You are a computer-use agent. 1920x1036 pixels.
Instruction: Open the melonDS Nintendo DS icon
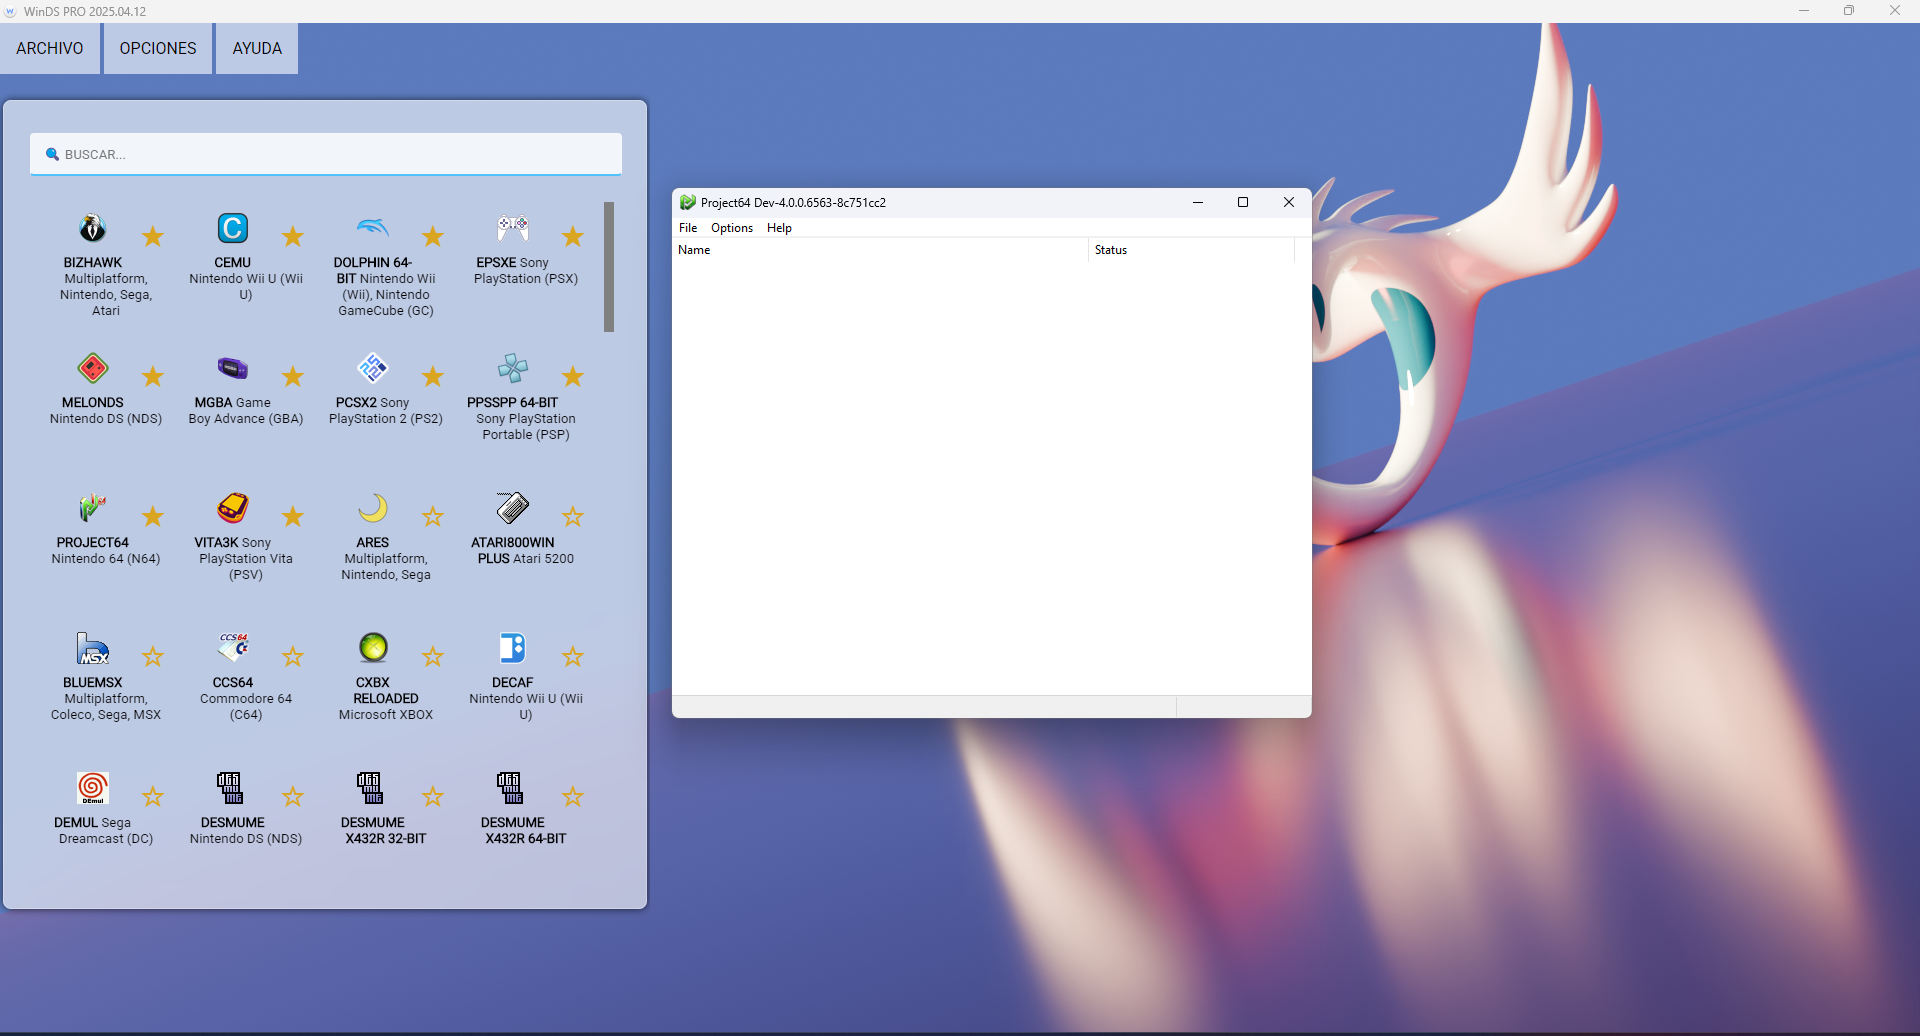93,368
